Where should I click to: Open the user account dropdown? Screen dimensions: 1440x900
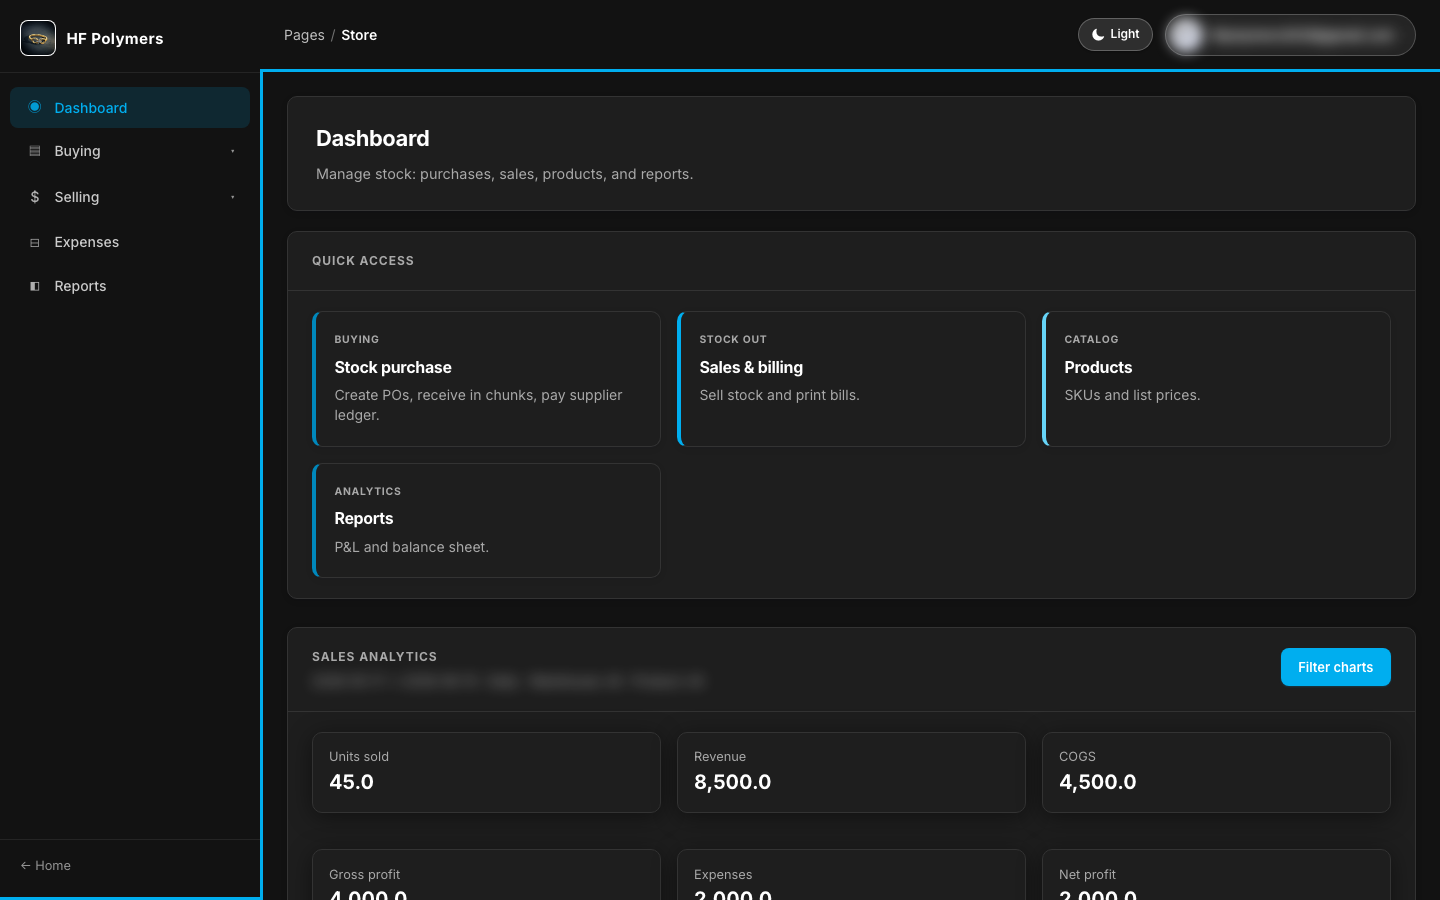click(1290, 35)
